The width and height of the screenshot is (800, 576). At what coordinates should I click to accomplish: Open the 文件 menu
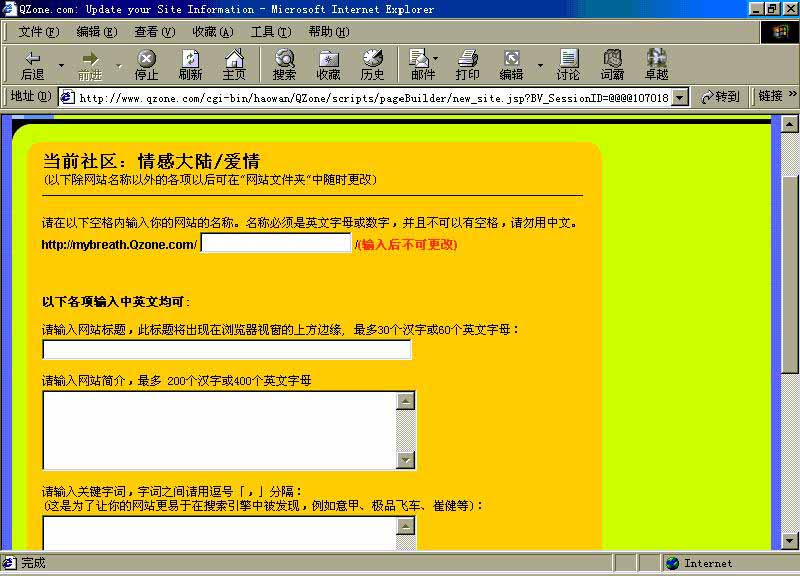[28, 31]
